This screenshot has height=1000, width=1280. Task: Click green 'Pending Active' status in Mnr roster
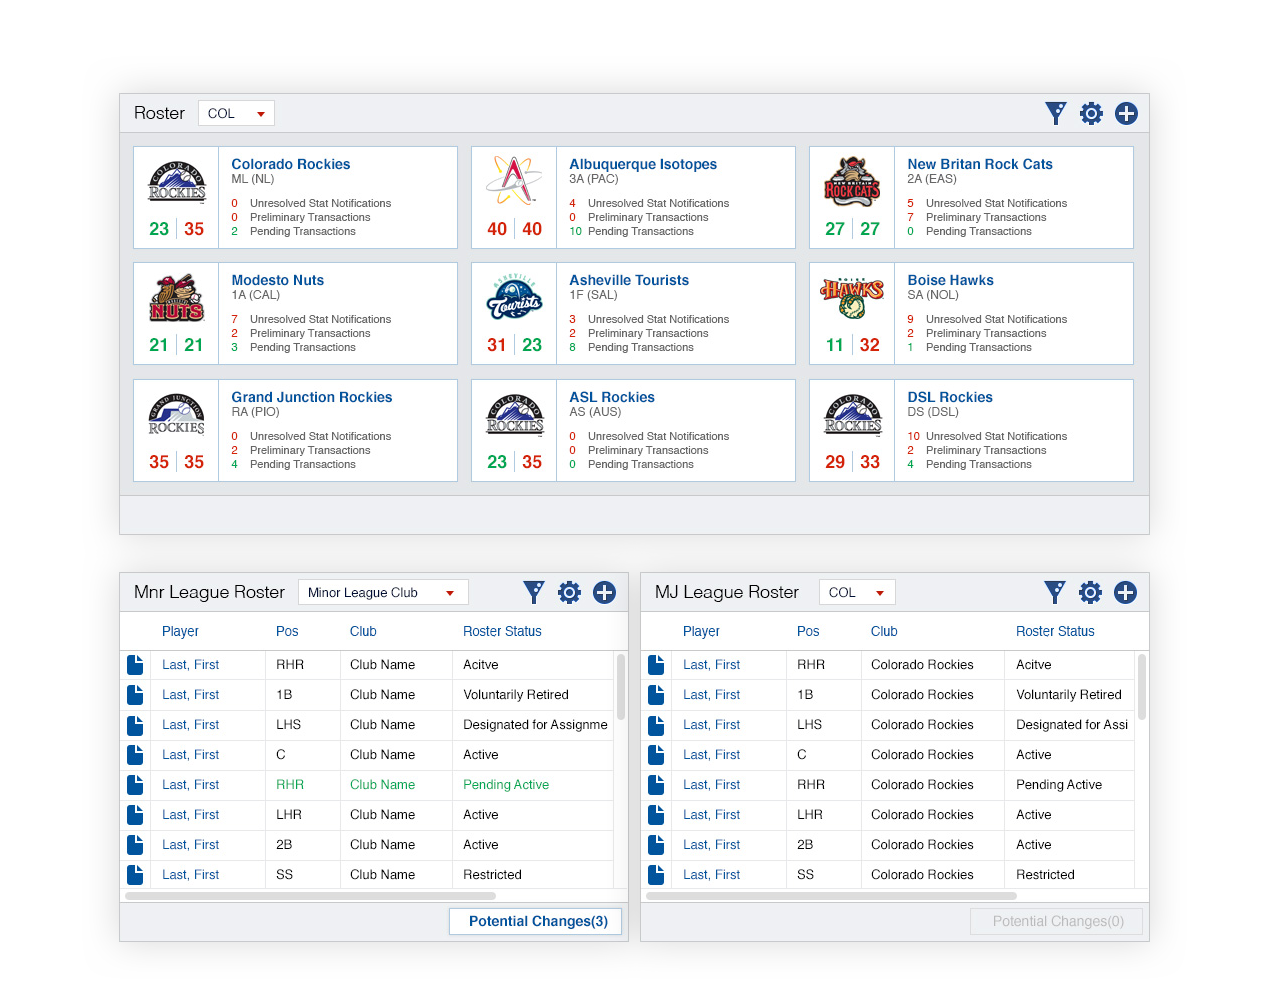(x=506, y=784)
